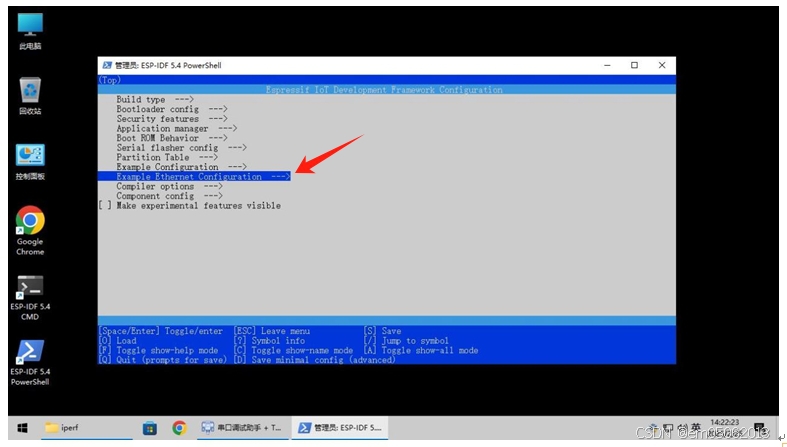Viewport: 787px width, 447px height.
Task: Expand the Security features submenu
Action: (x=172, y=119)
